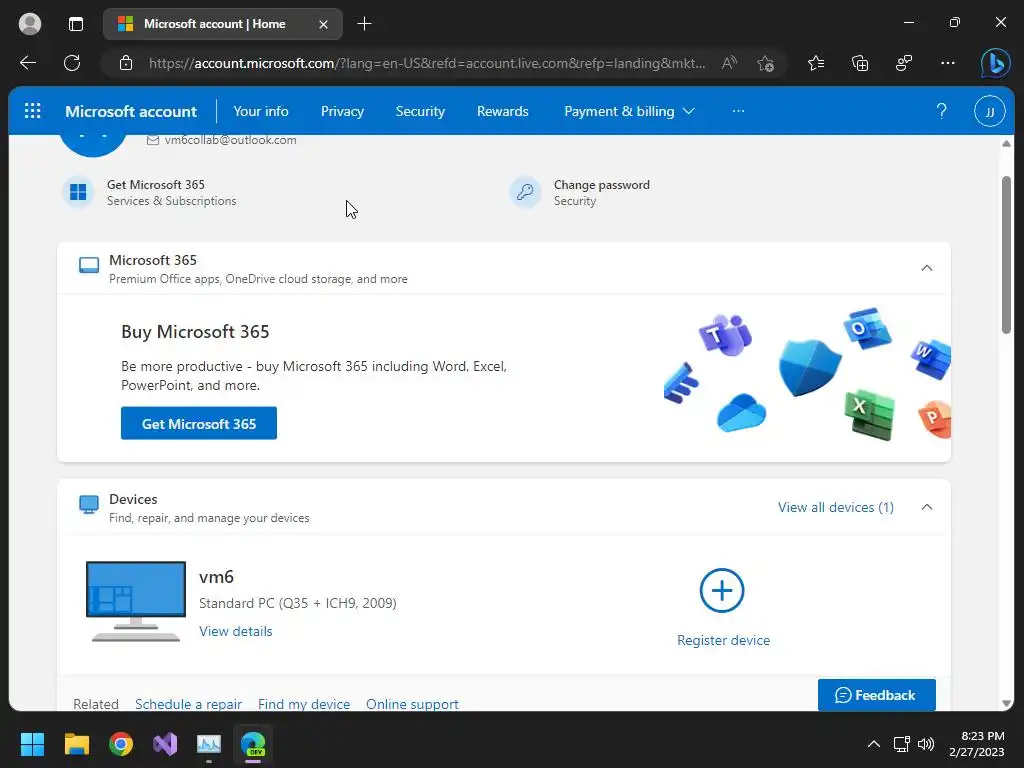Open browser Collections
This screenshot has height=768, width=1024.
click(860, 63)
